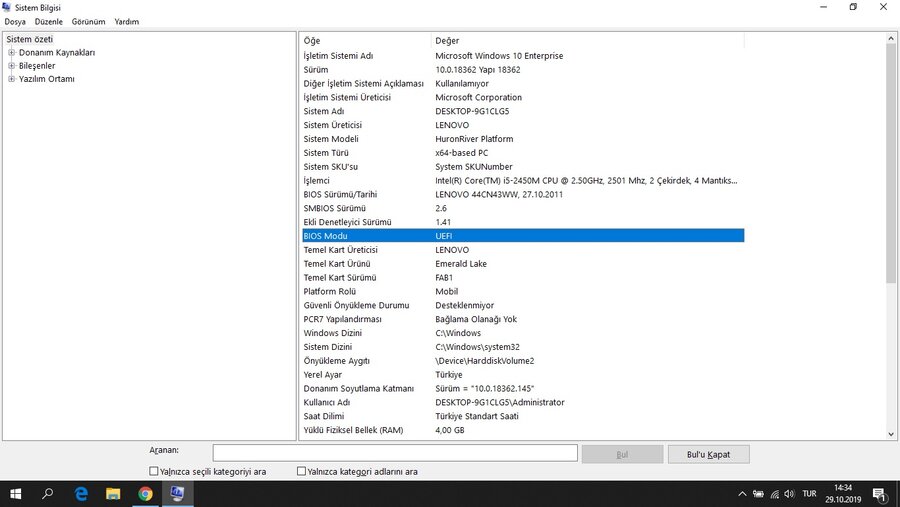Click into the Aranan search field

[395, 453]
